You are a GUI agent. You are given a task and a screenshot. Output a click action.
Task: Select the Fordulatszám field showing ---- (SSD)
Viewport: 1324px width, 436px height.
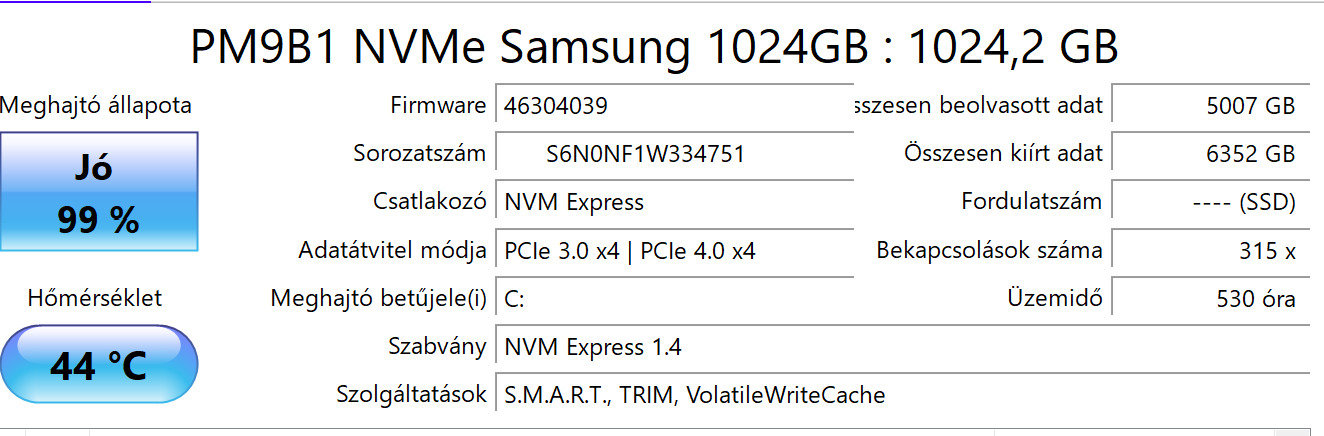click(x=1210, y=202)
